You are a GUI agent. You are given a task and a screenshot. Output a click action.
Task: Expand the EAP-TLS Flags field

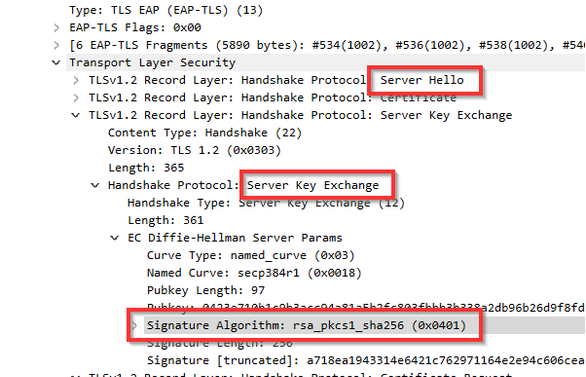coord(56,28)
